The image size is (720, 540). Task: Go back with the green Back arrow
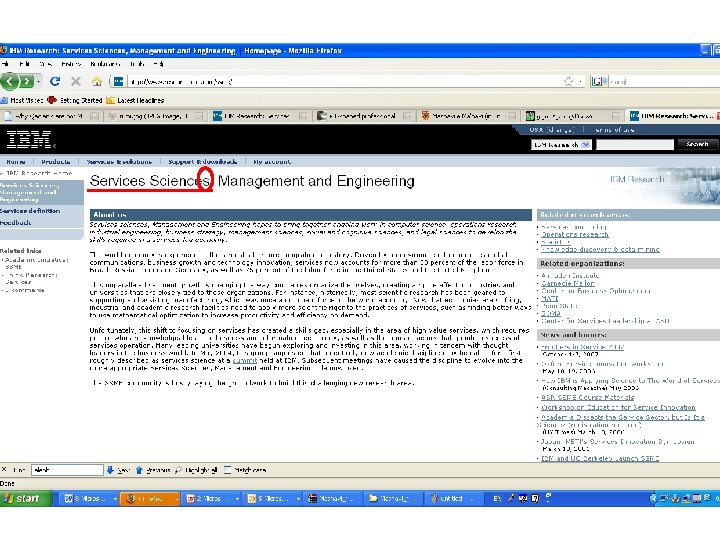click(10, 81)
